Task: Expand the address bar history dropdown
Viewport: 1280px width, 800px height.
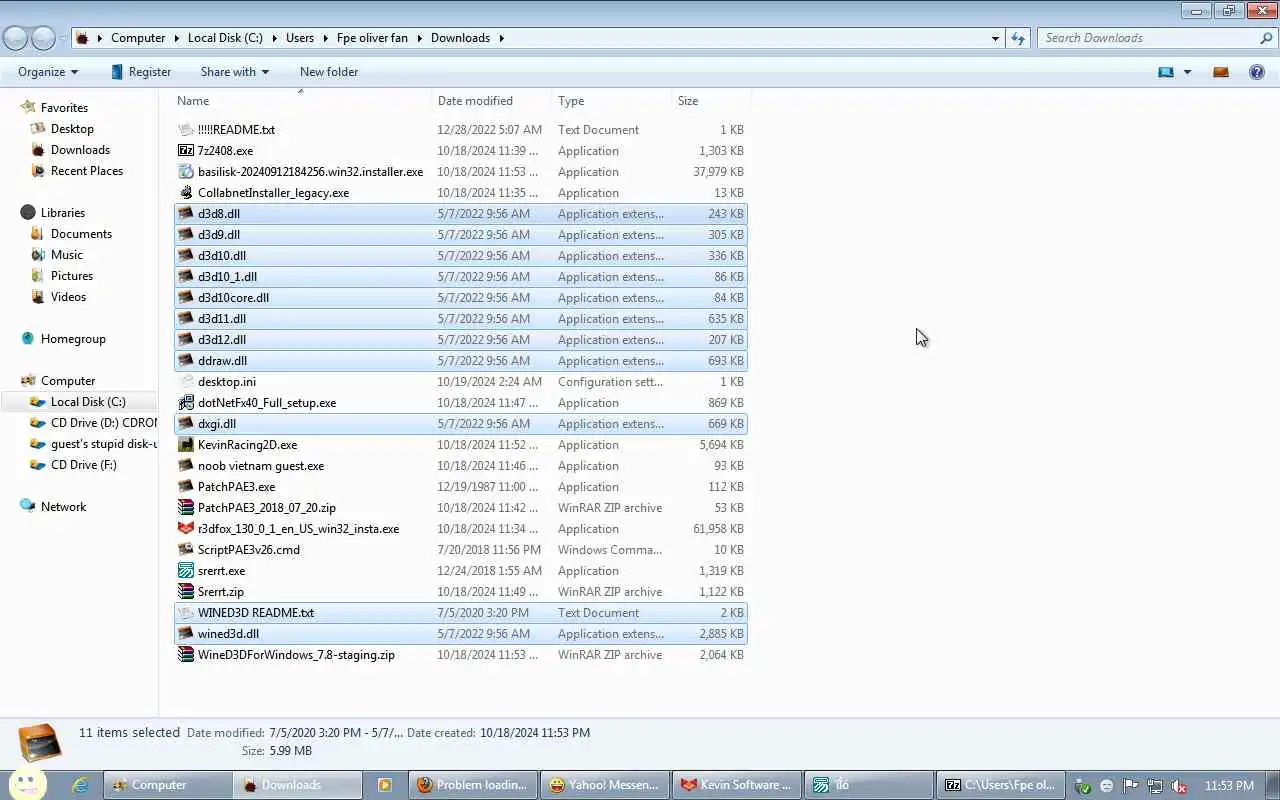Action: click(995, 38)
